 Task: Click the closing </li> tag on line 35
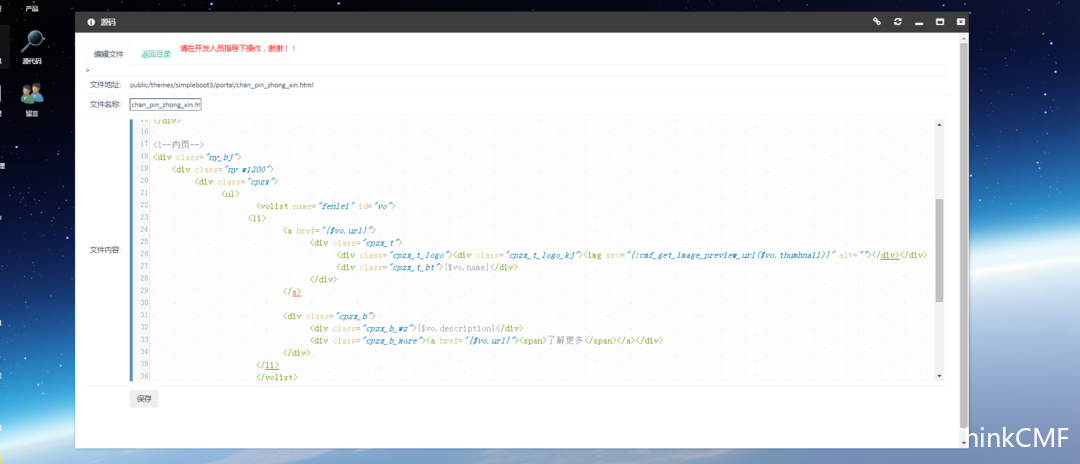tap(267, 365)
